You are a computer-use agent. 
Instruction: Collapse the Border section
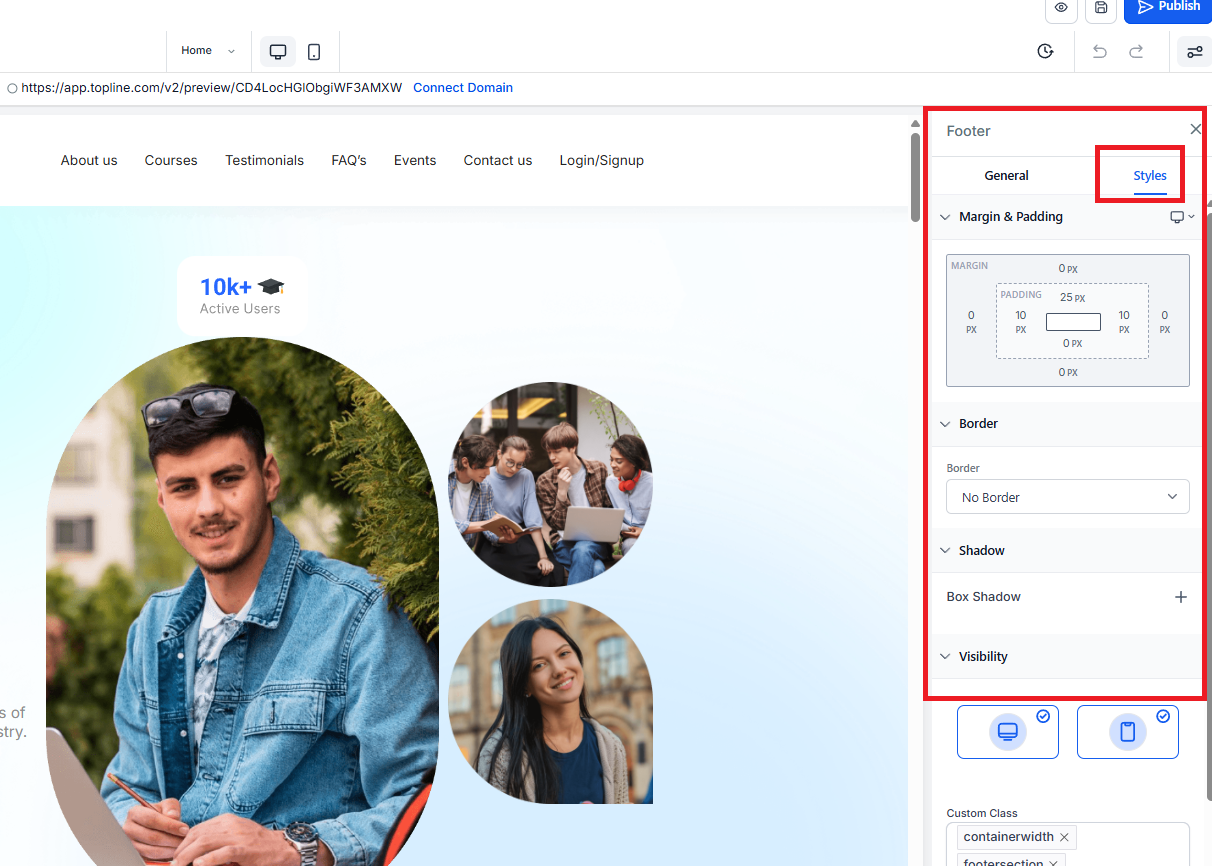[945, 424]
